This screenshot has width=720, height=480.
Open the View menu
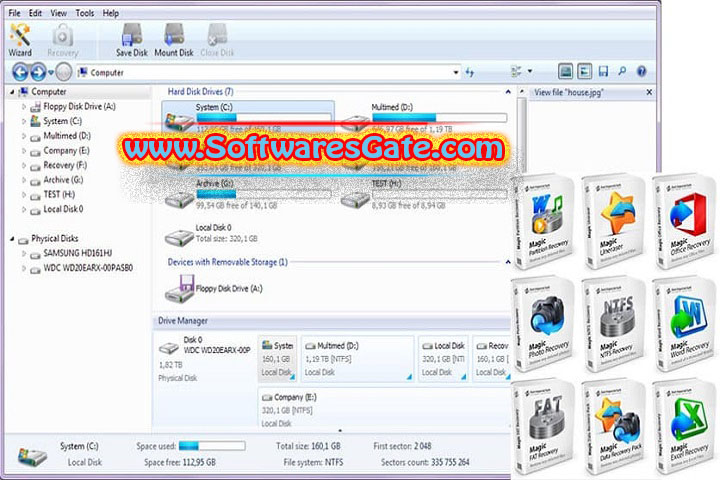(x=58, y=13)
